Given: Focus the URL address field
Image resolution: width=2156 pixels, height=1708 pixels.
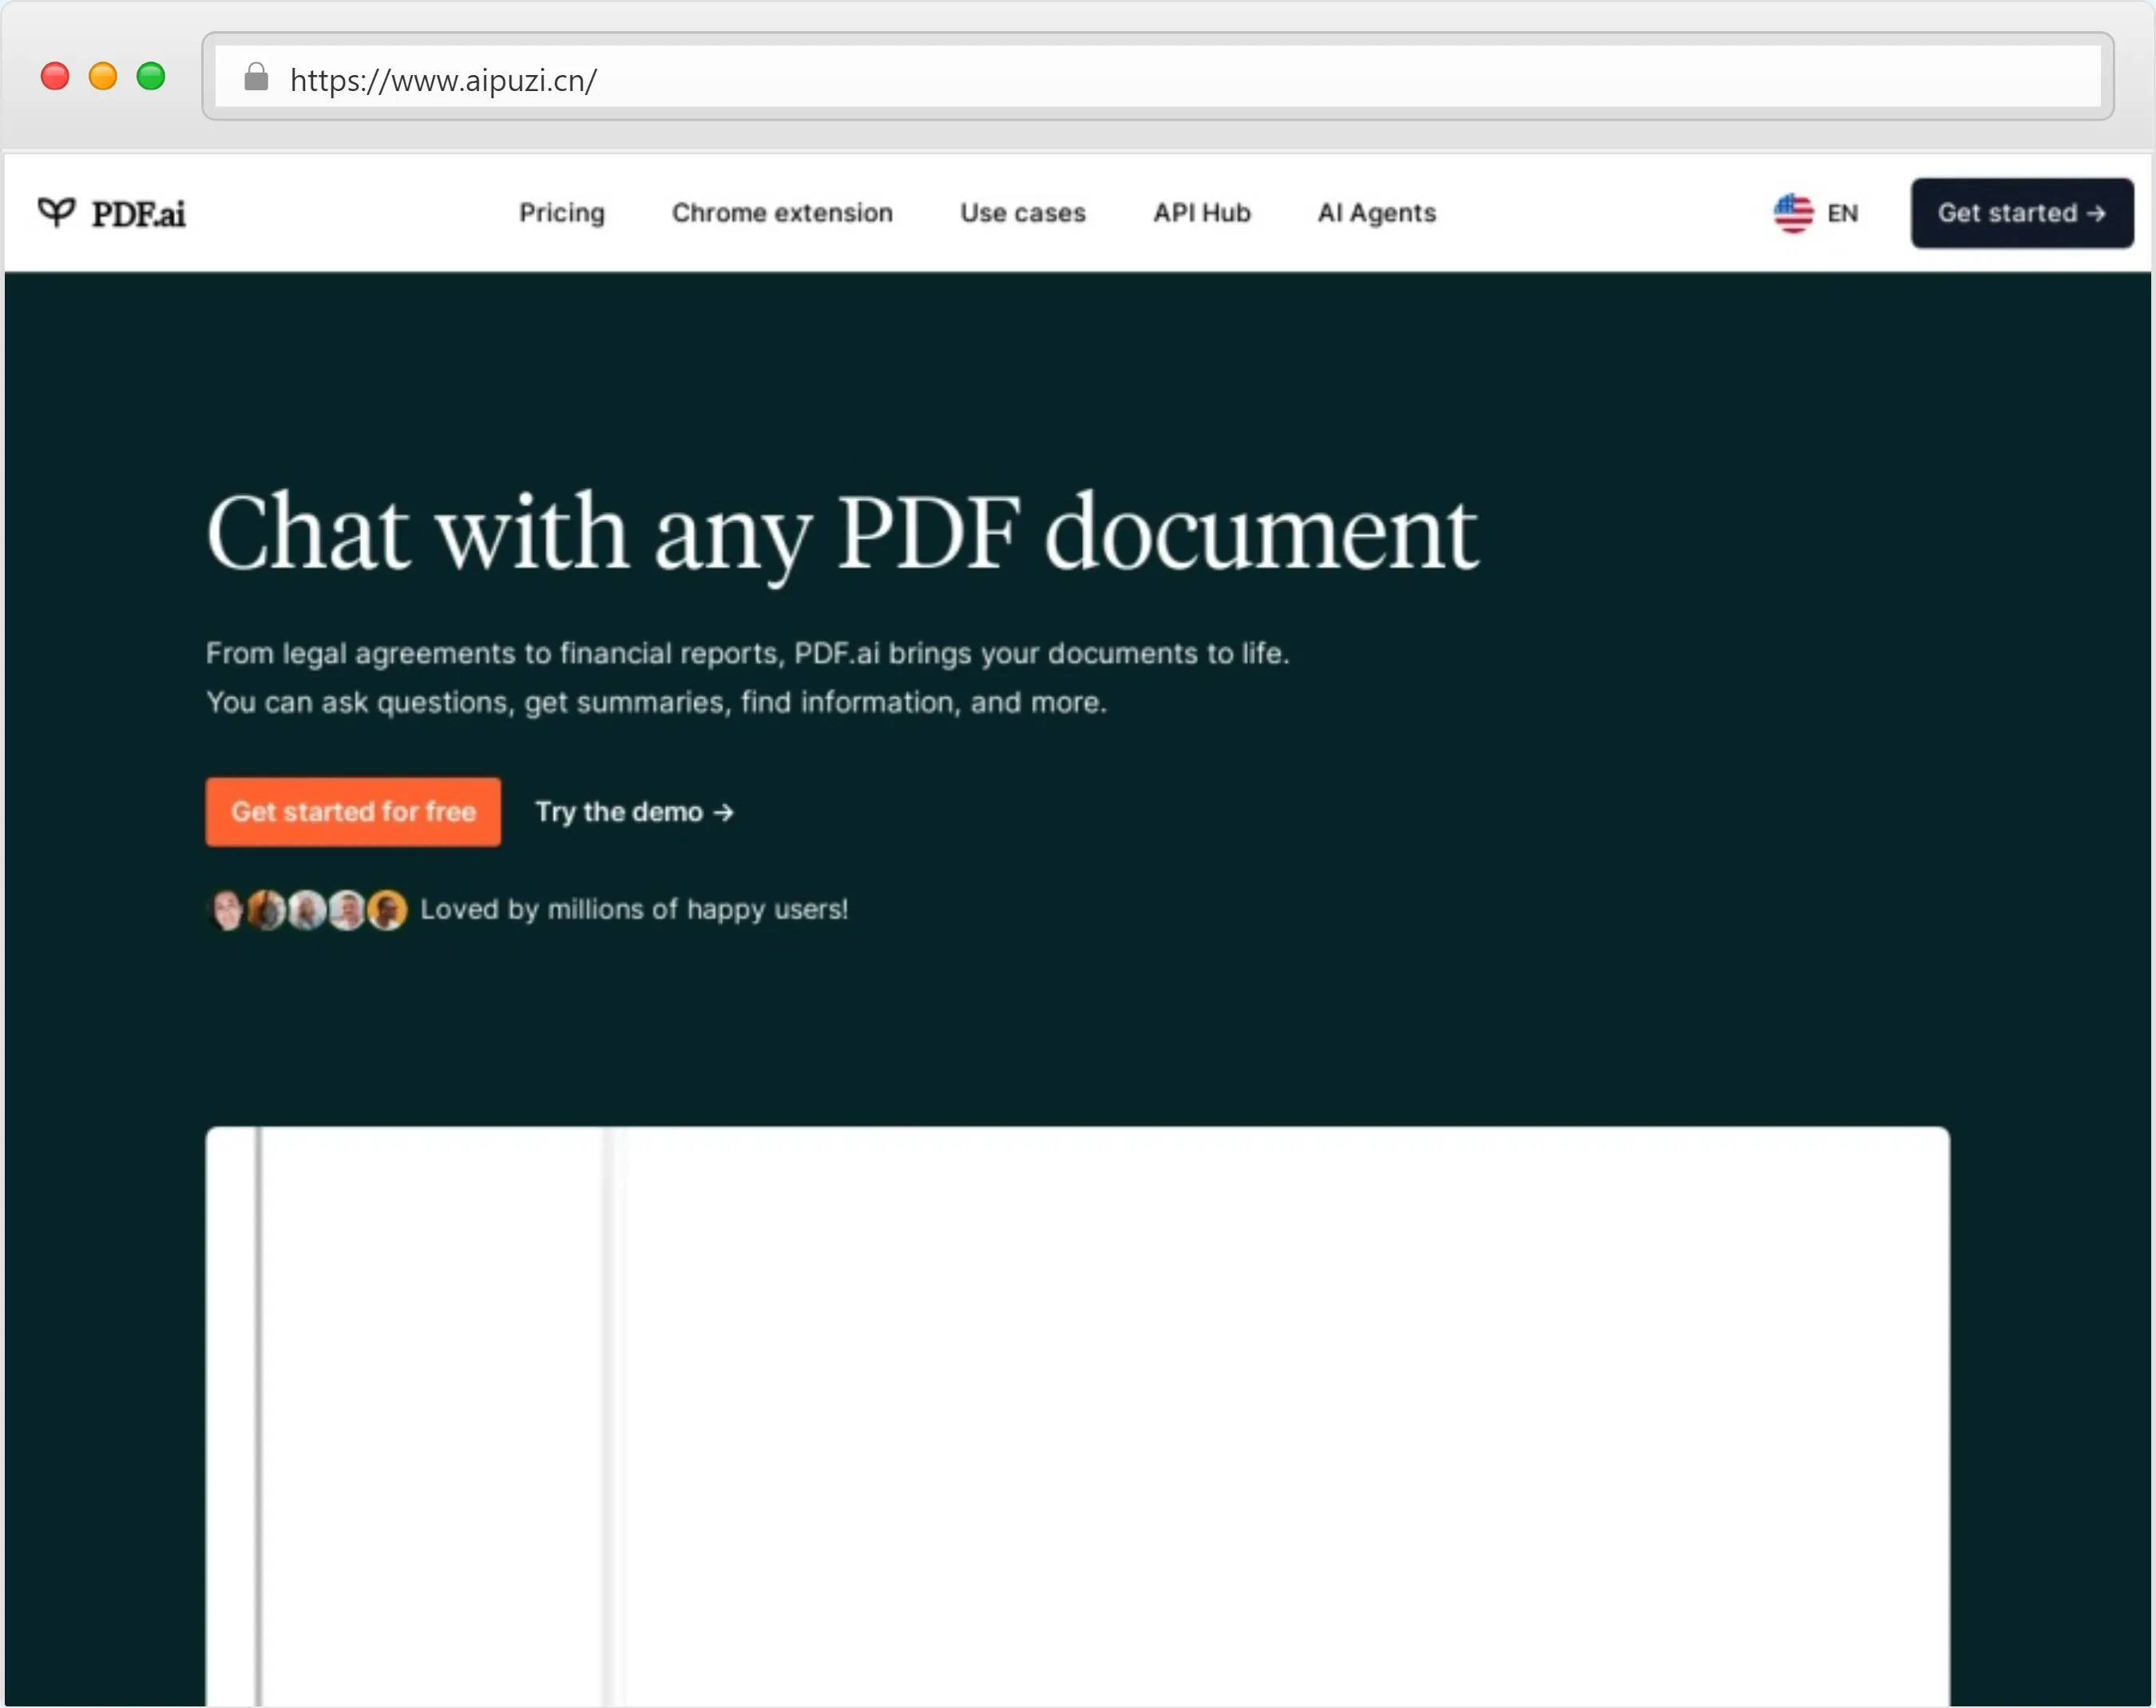Looking at the screenshot, I should point(1158,77).
